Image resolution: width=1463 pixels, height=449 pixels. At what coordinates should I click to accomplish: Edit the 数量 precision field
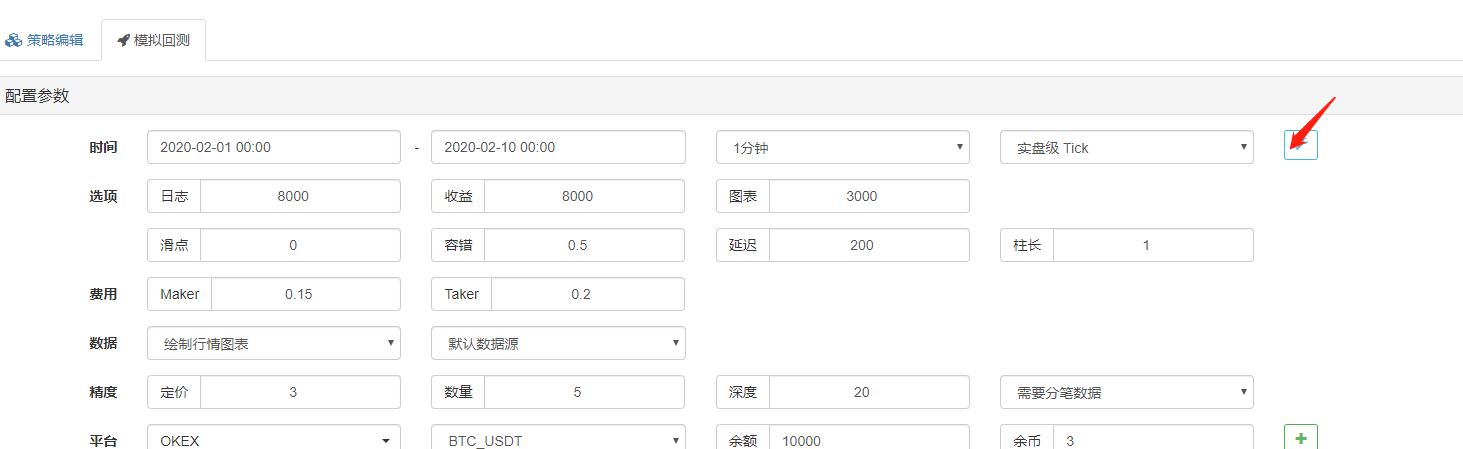[x=585, y=392]
